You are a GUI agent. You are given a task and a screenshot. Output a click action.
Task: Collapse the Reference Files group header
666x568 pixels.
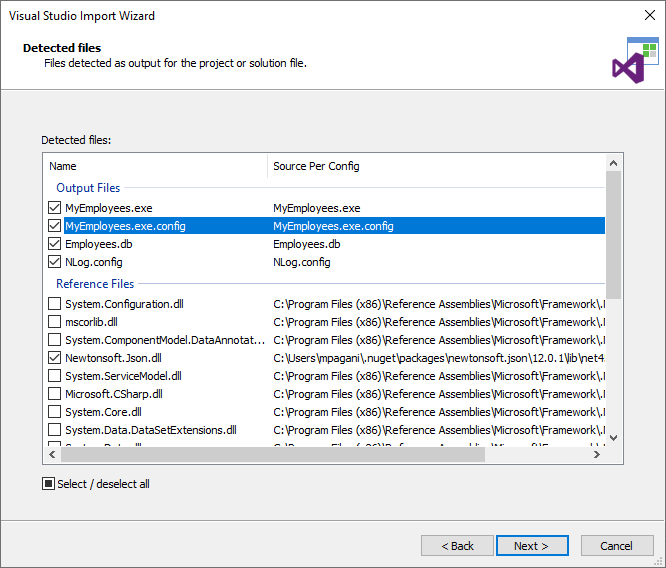[95, 284]
